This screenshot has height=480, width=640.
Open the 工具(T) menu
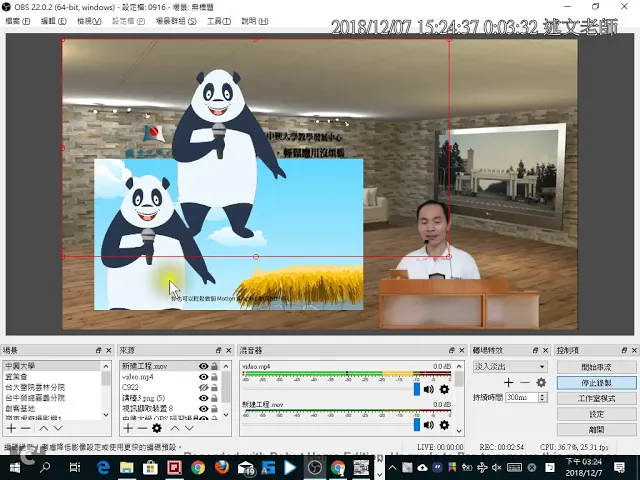[219, 21]
